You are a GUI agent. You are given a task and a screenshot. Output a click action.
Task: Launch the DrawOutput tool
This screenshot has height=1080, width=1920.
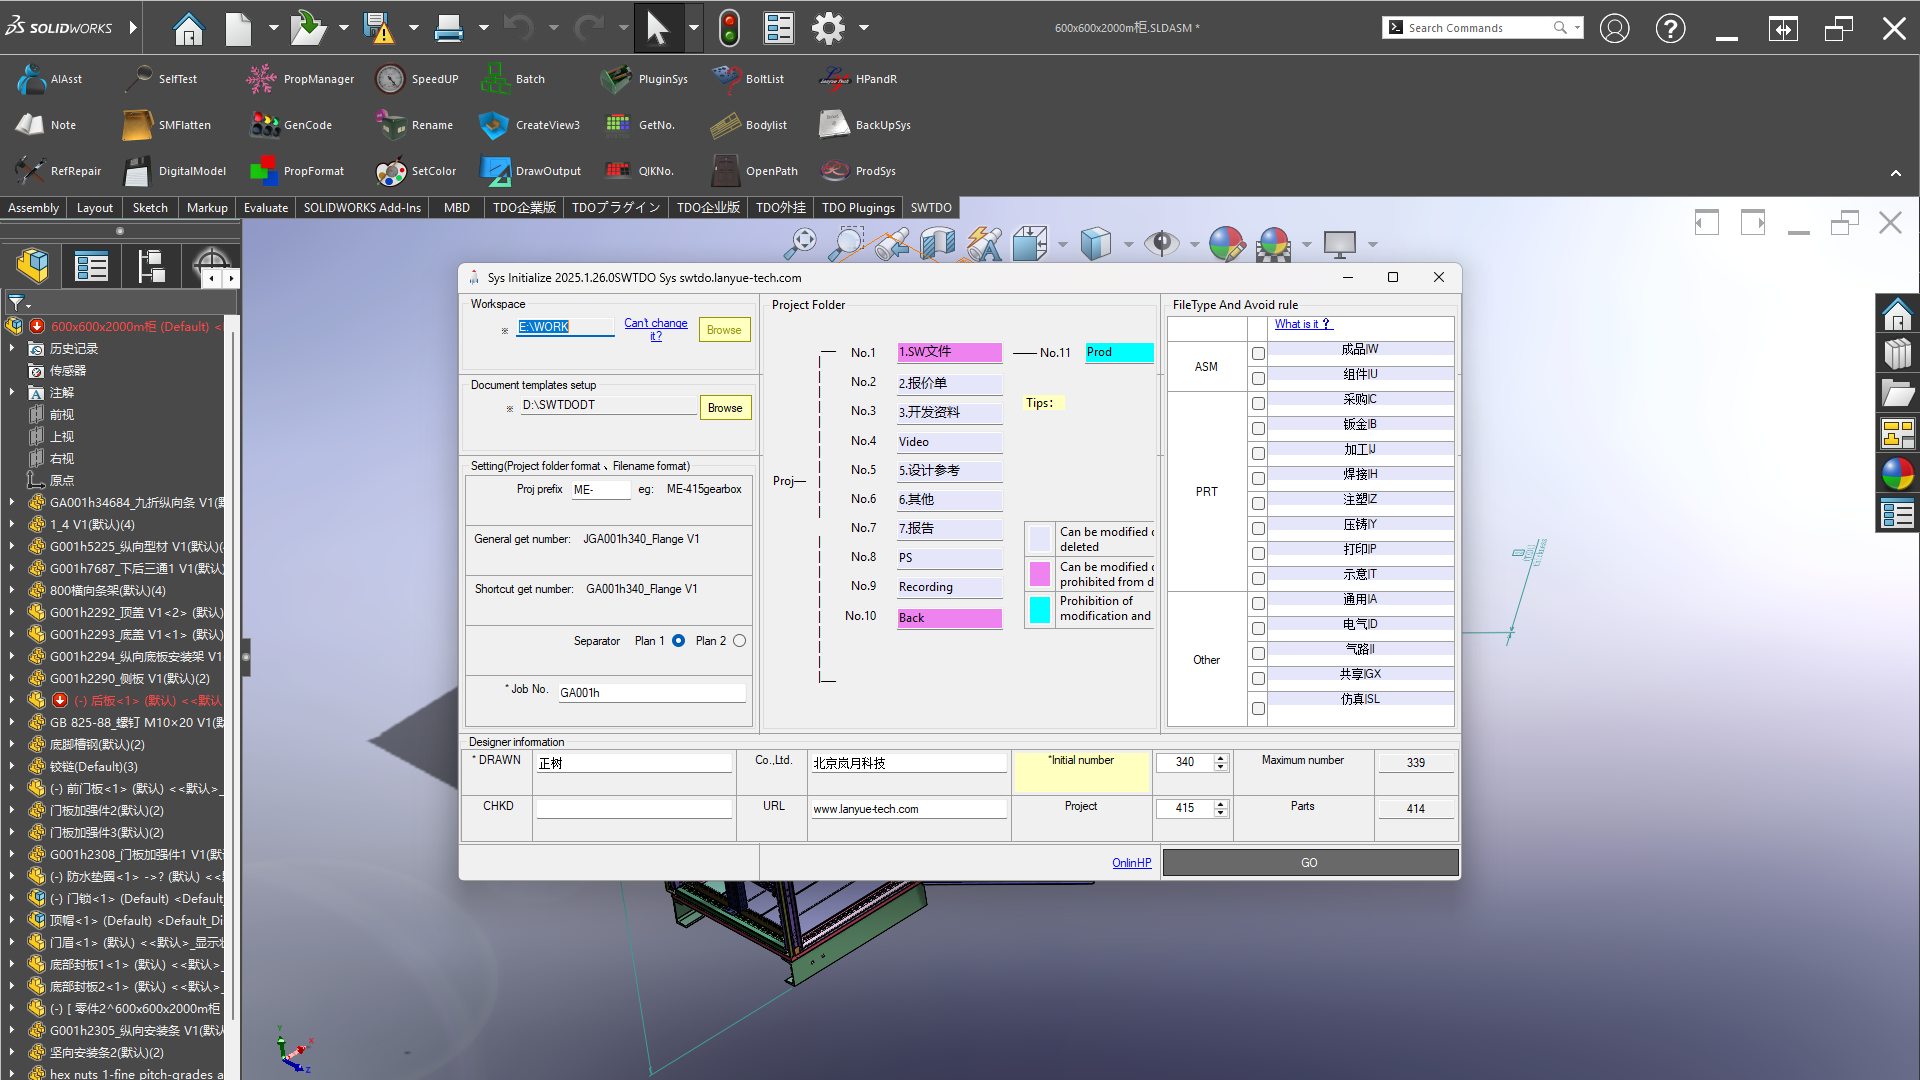point(495,171)
